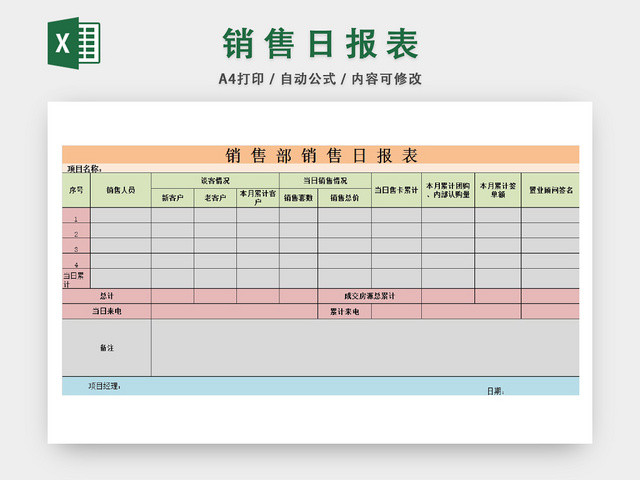Click the large gray 备注 remarks area

365,348
